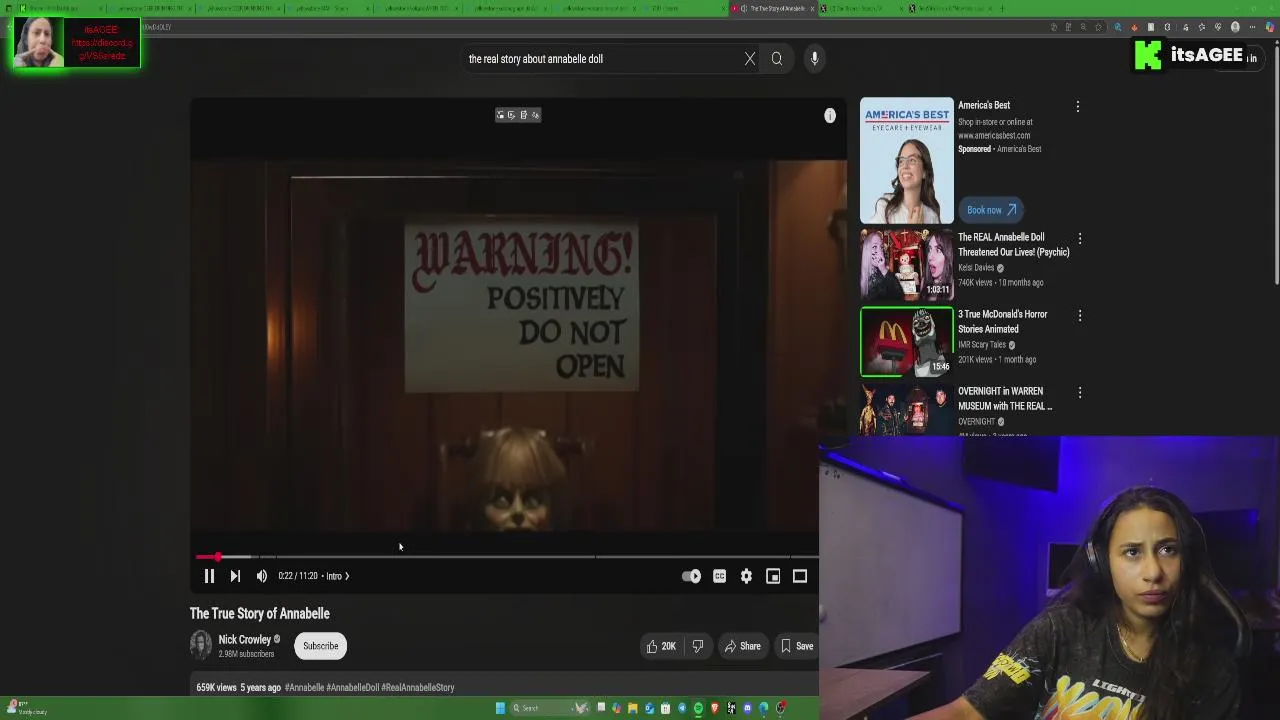This screenshot has height=720, width=1280.
Task: Open the overlay toolbar on video top
Action: 518,115
